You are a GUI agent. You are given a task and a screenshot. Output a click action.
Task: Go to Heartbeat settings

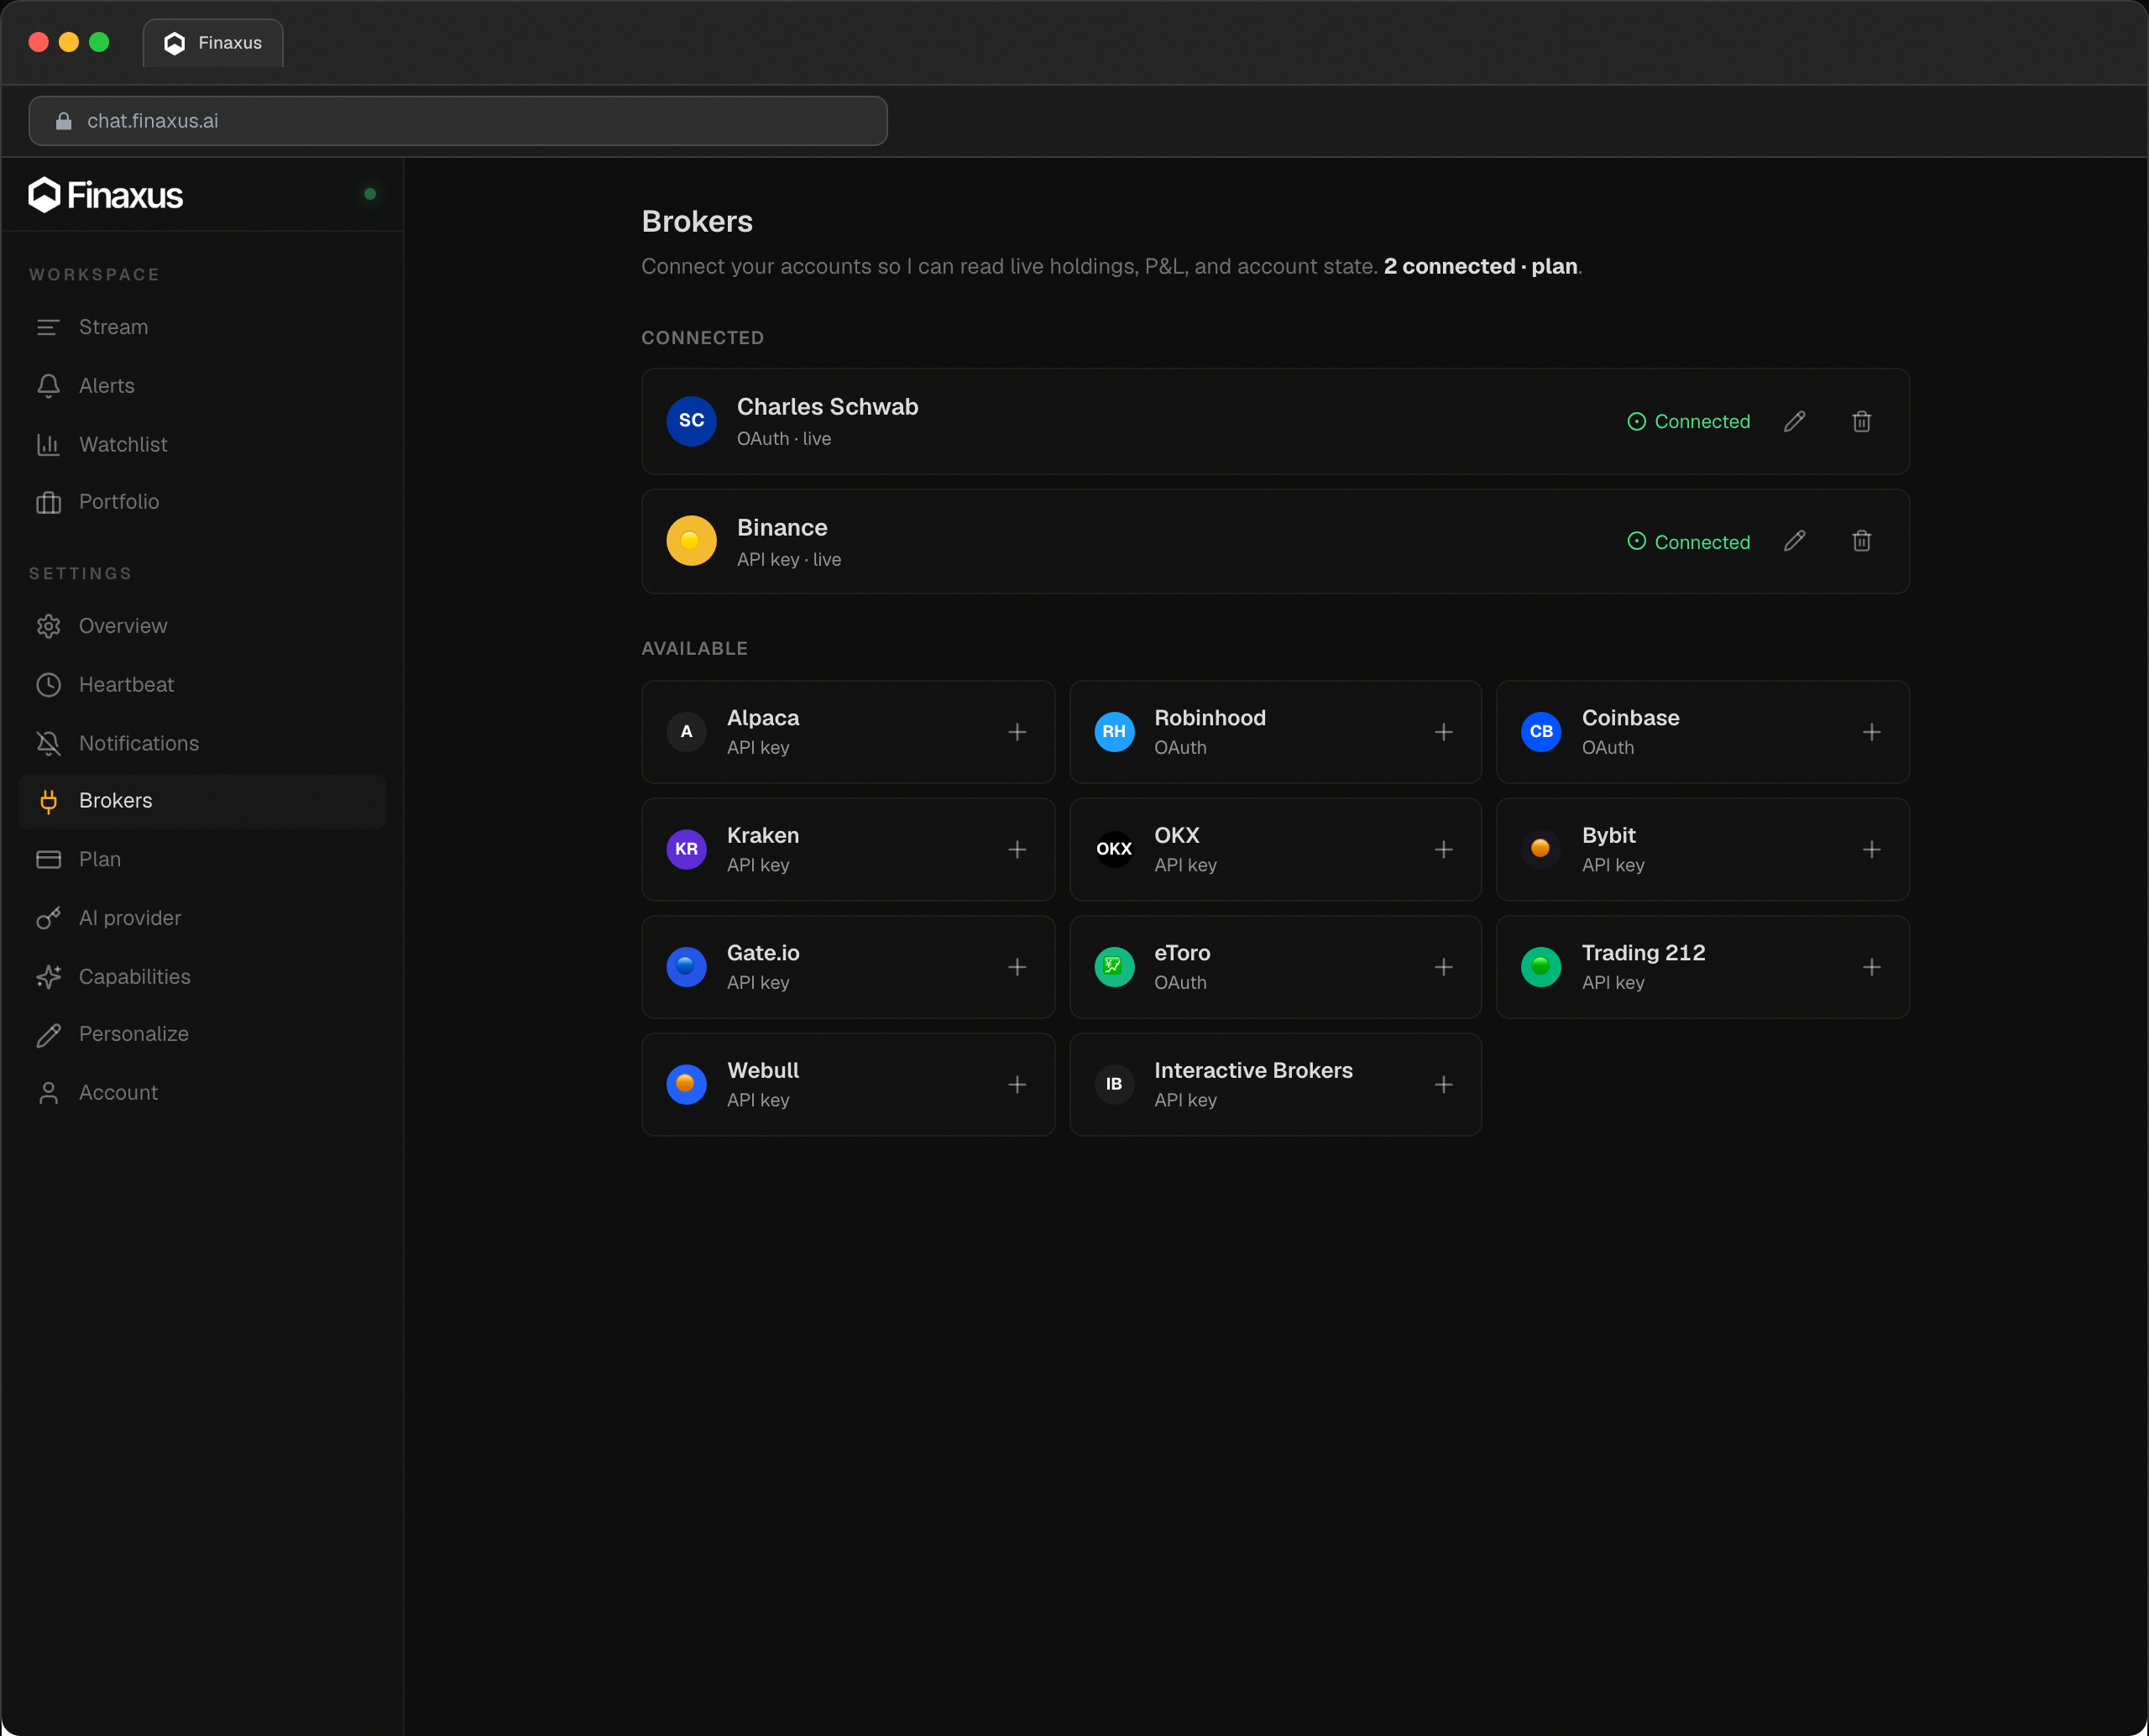(202, 685)
